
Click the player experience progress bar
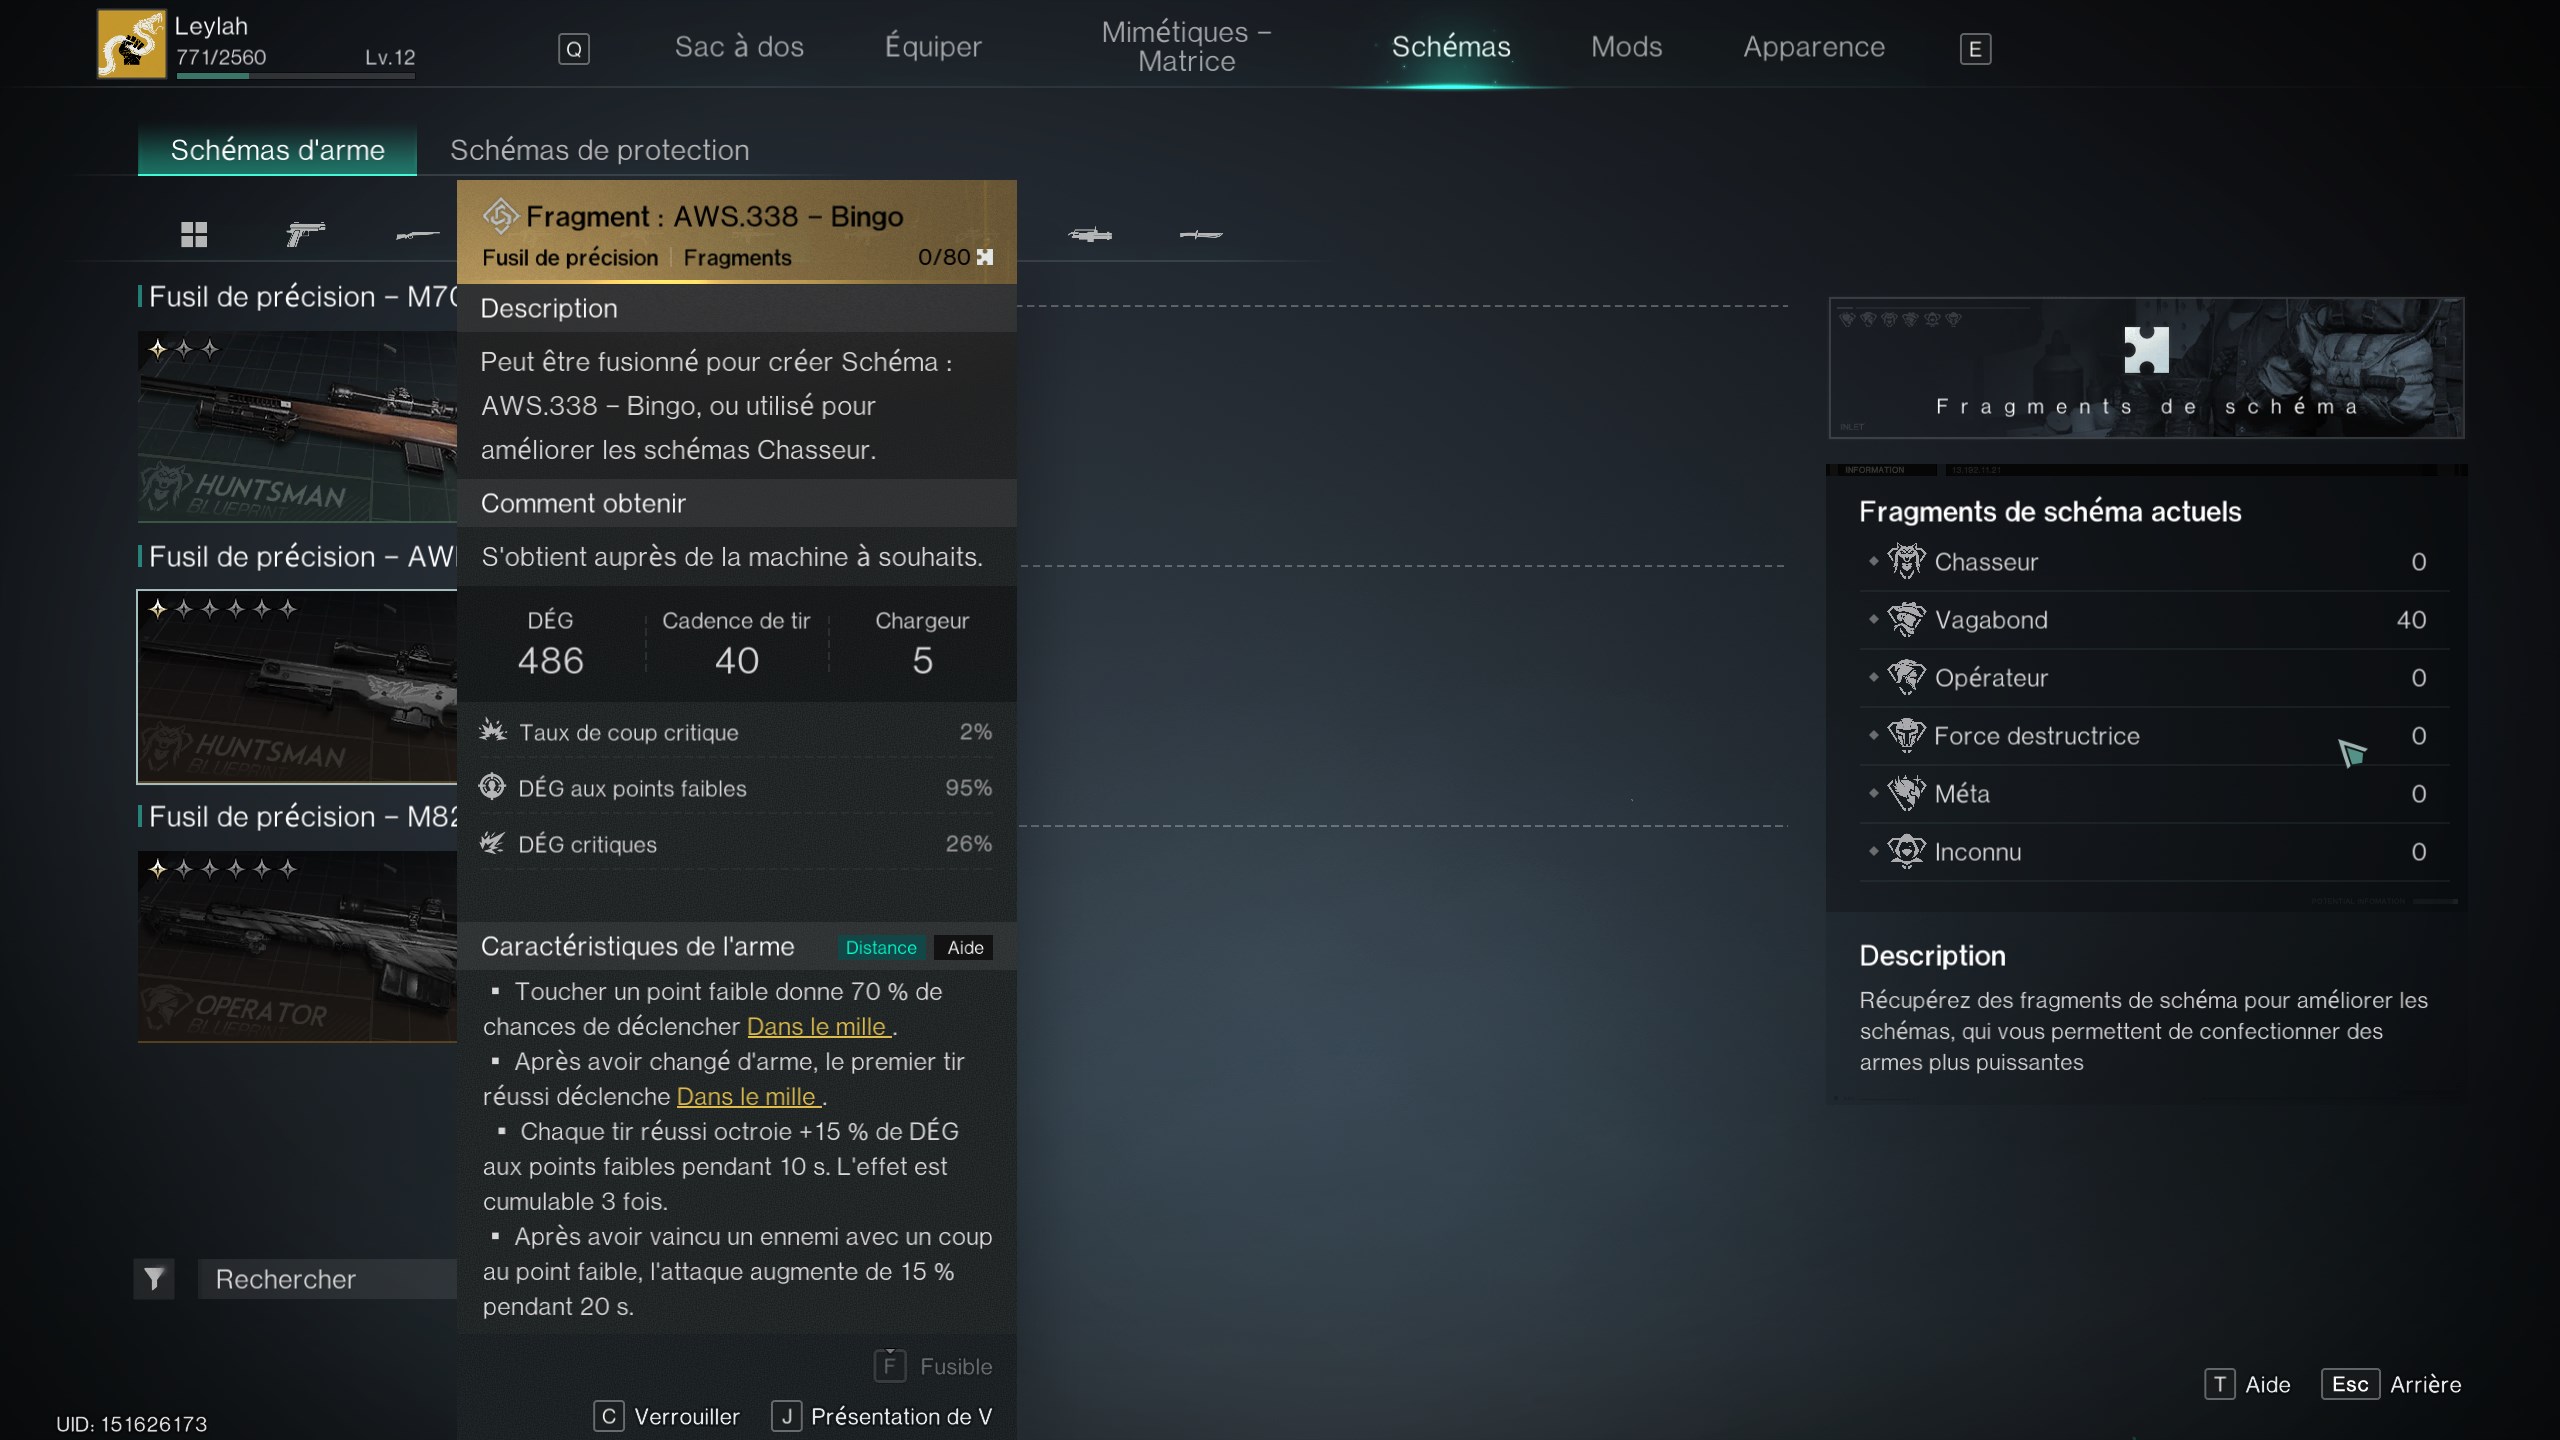coord(297,76)
